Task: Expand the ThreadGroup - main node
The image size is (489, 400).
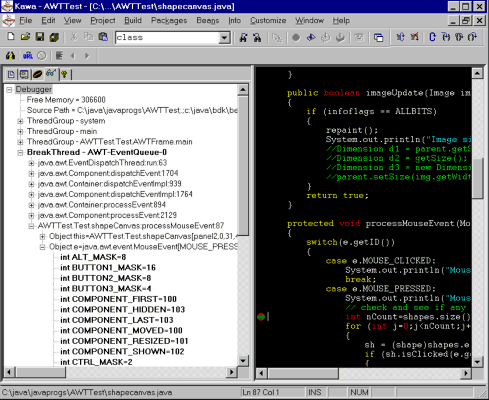Action: [20, 131]
